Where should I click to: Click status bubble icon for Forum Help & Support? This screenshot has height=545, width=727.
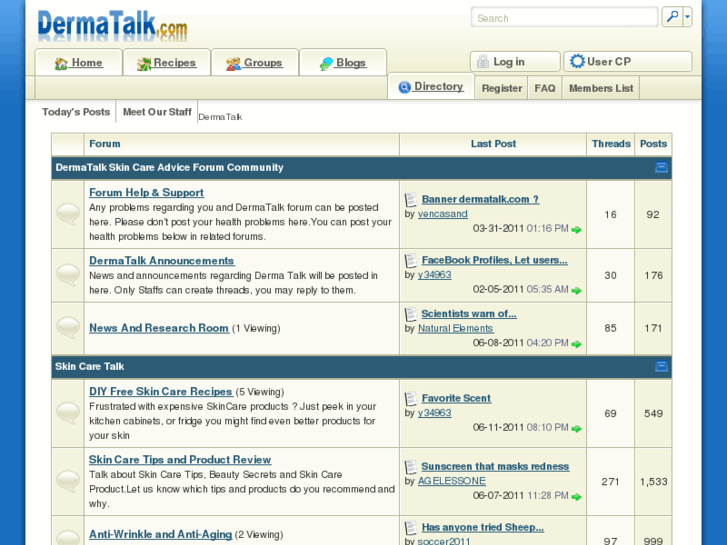[x=68, y=214]
